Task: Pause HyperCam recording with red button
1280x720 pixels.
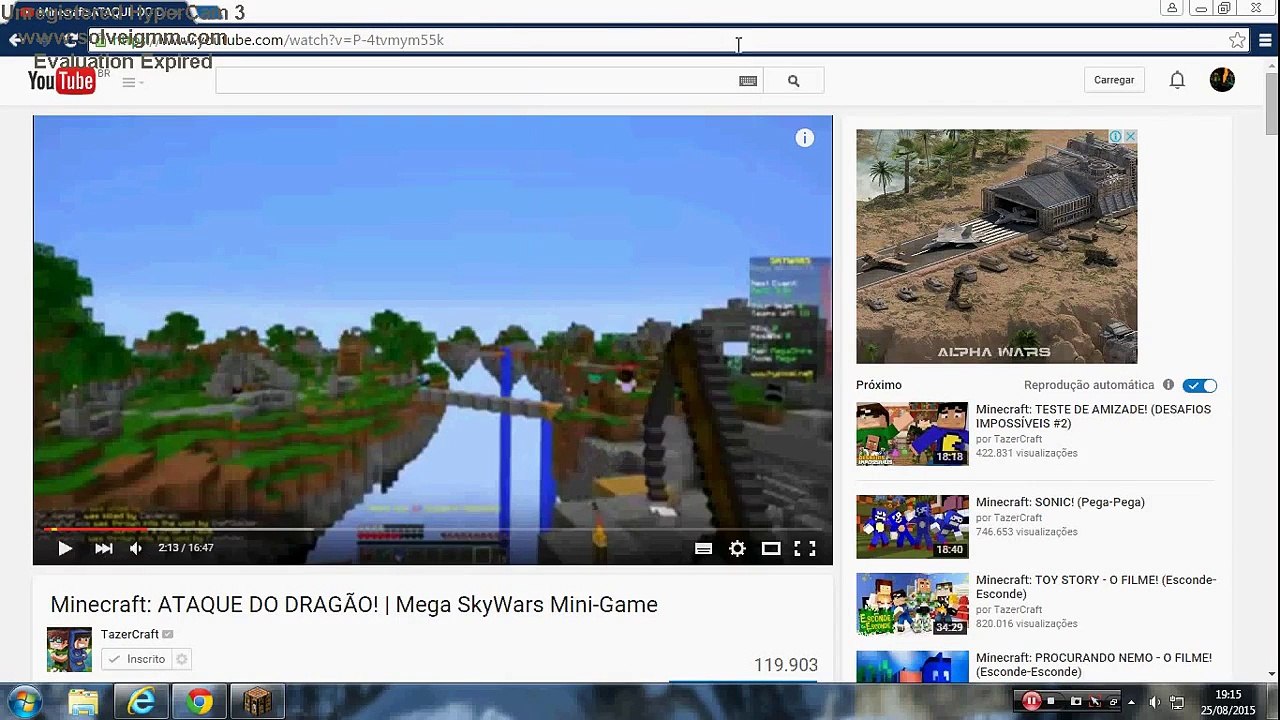Action: coord(1031,702)
